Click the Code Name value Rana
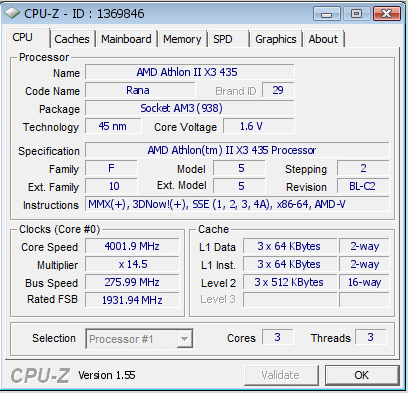Viewport: 408px width, 393px height. (140, 90)
